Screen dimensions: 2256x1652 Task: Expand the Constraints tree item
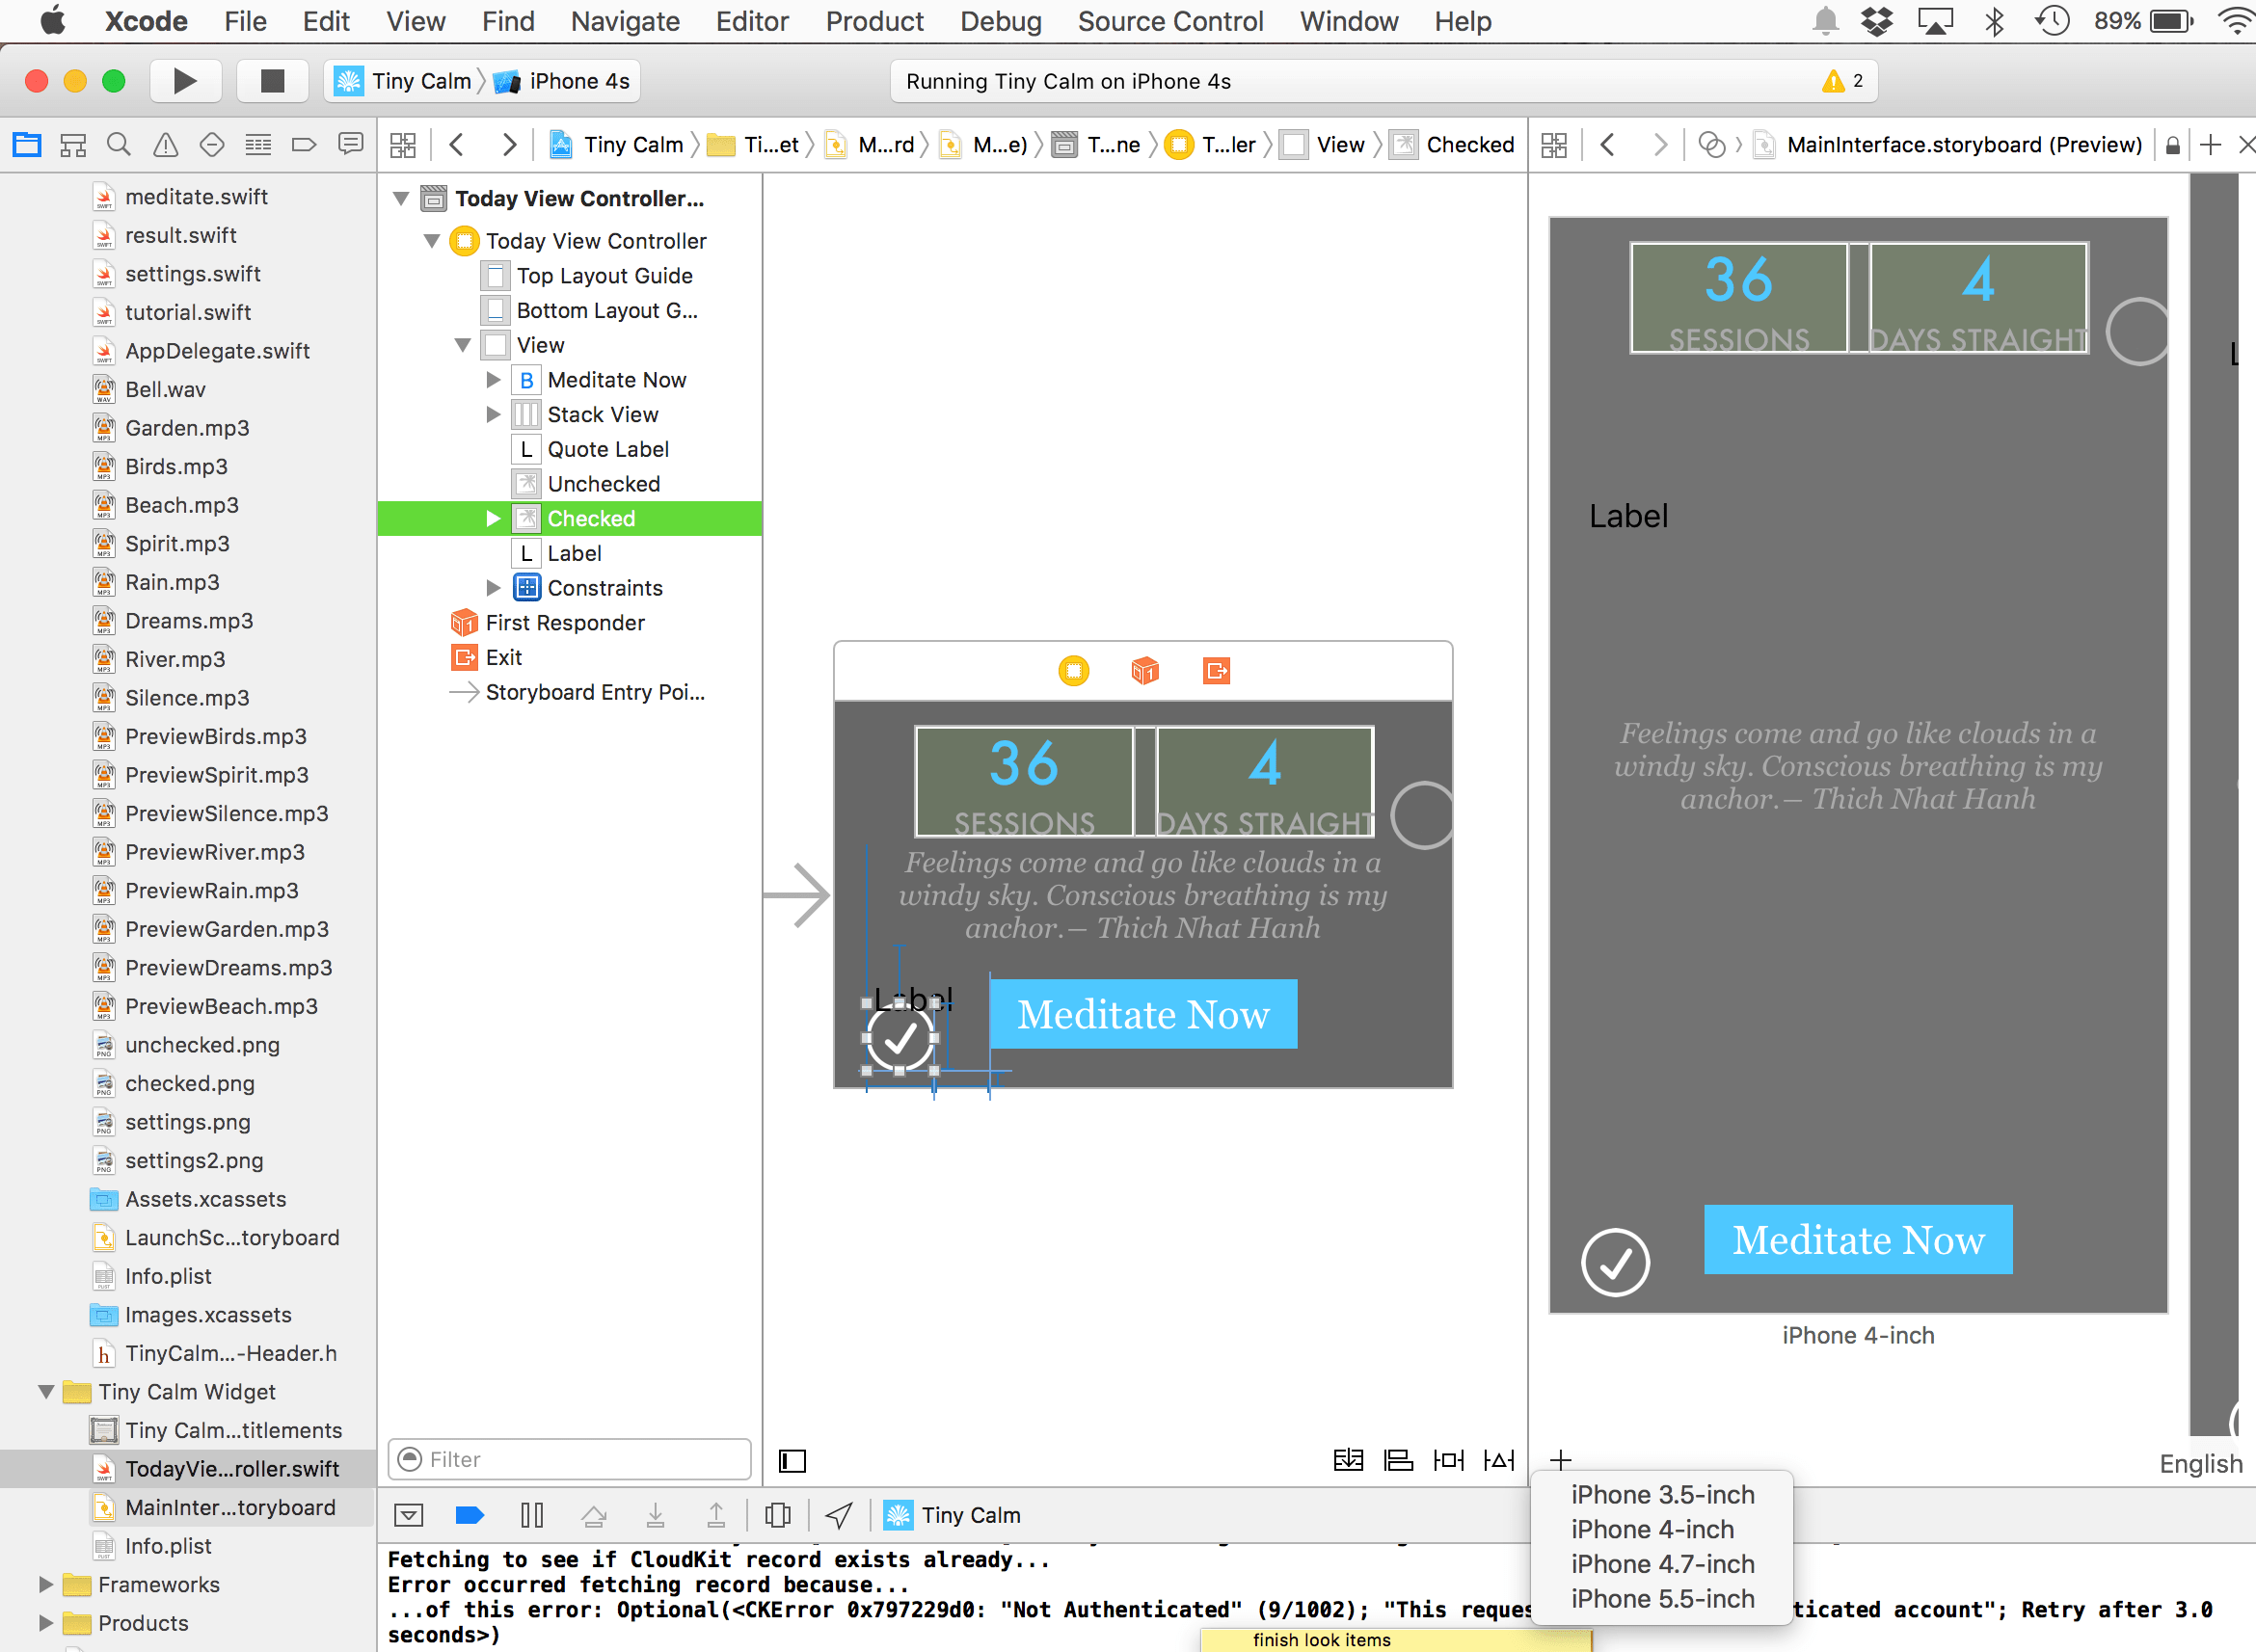coord(493,588)
